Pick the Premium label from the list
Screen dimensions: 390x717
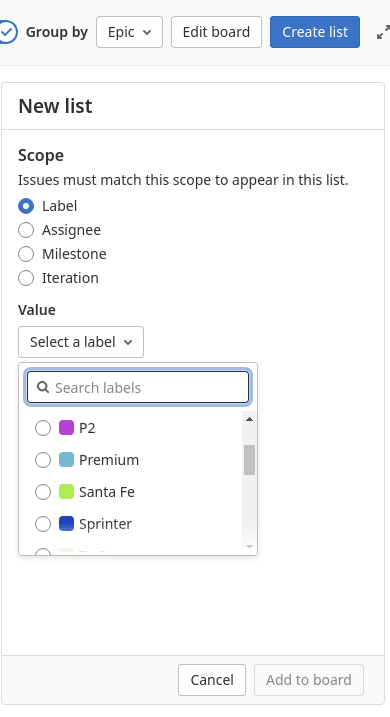[109, 460]
